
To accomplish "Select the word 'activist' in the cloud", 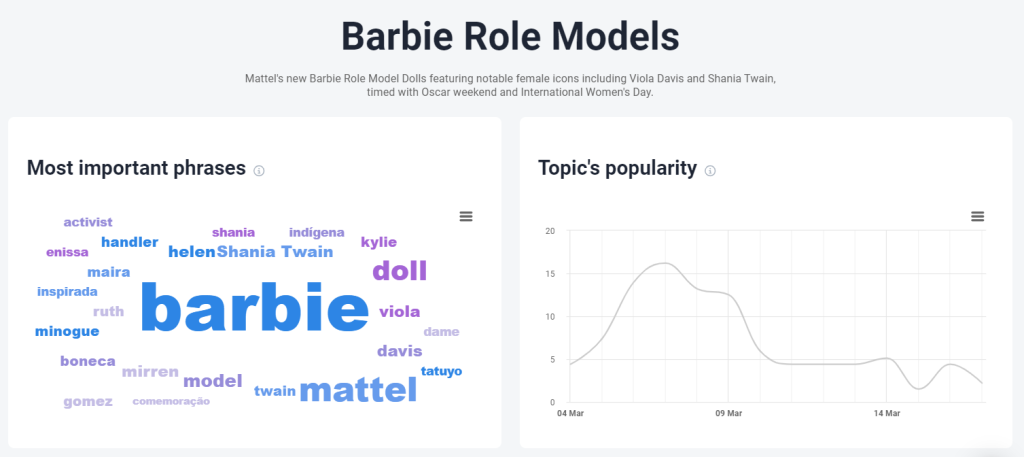I will click(x=88, y=222).
